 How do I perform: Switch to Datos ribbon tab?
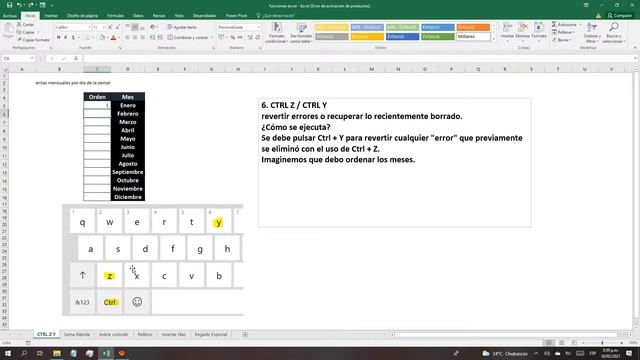[x=138, y=16]
